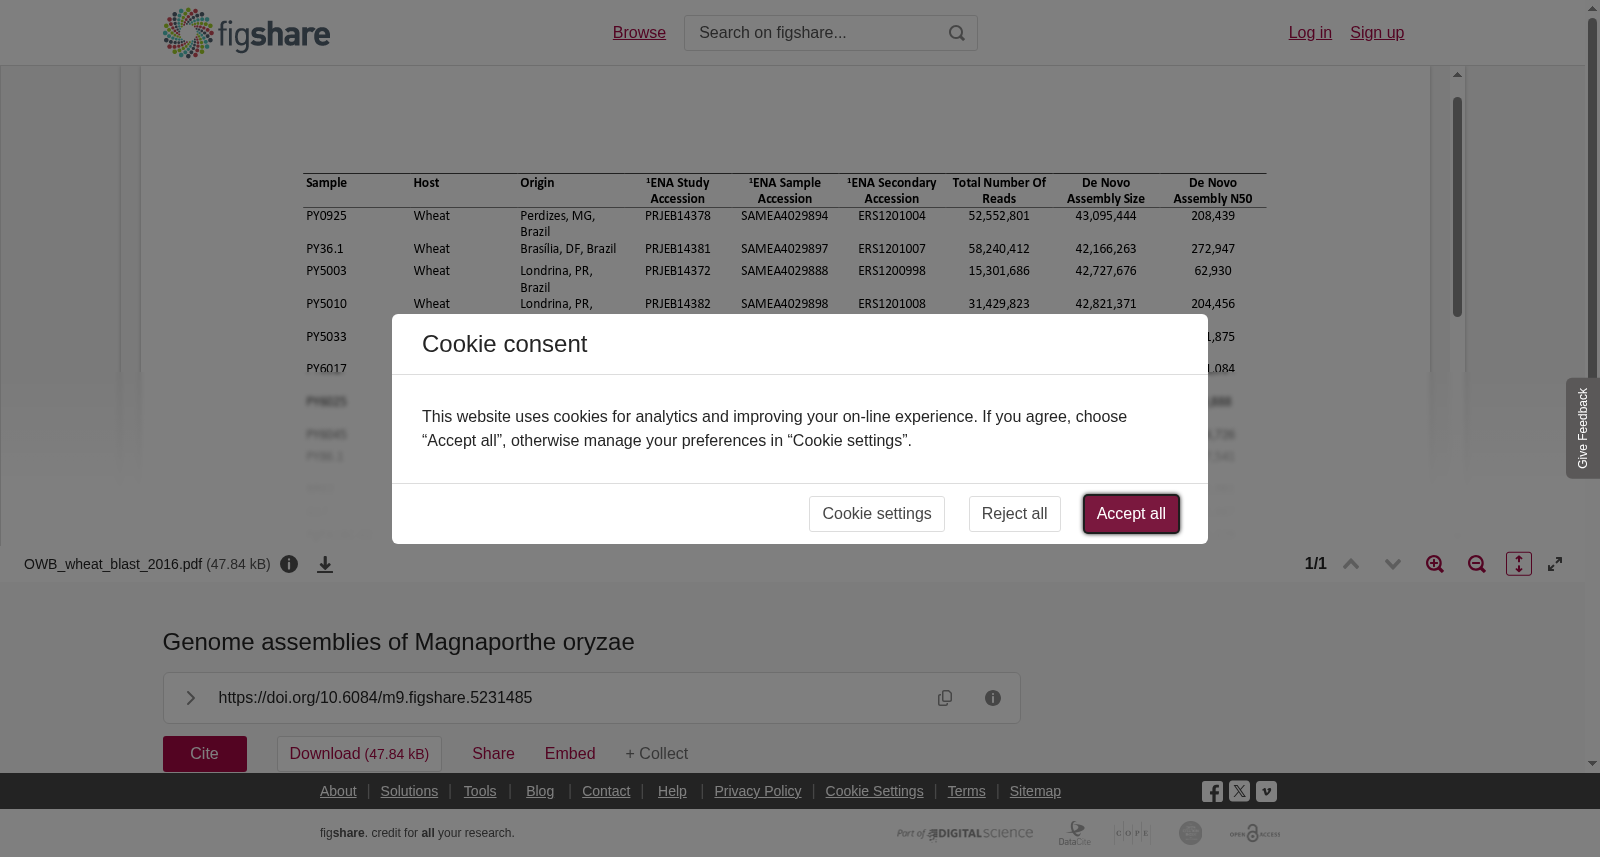Click the Digital Science logo
This screenshot has height=857, width=1600.
click(x=965, y=833)
